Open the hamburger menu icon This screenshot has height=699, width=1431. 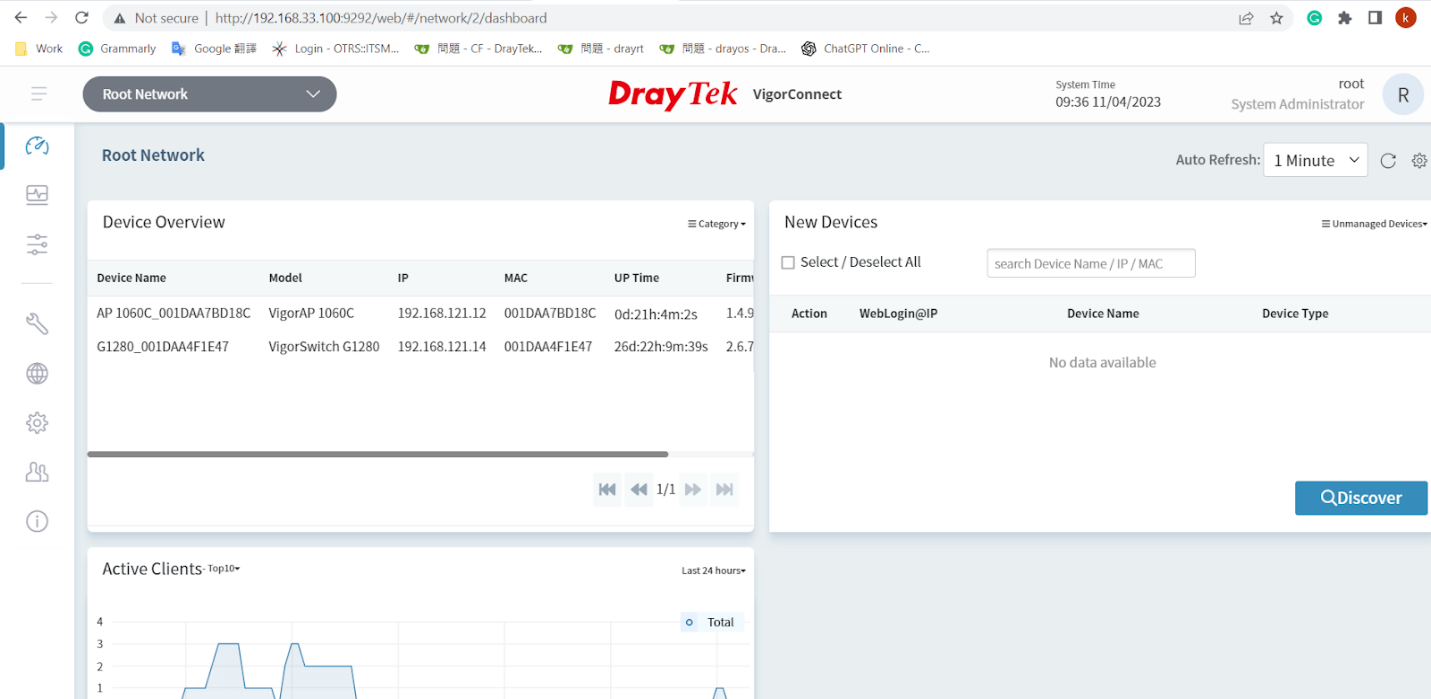coord(39,94)
